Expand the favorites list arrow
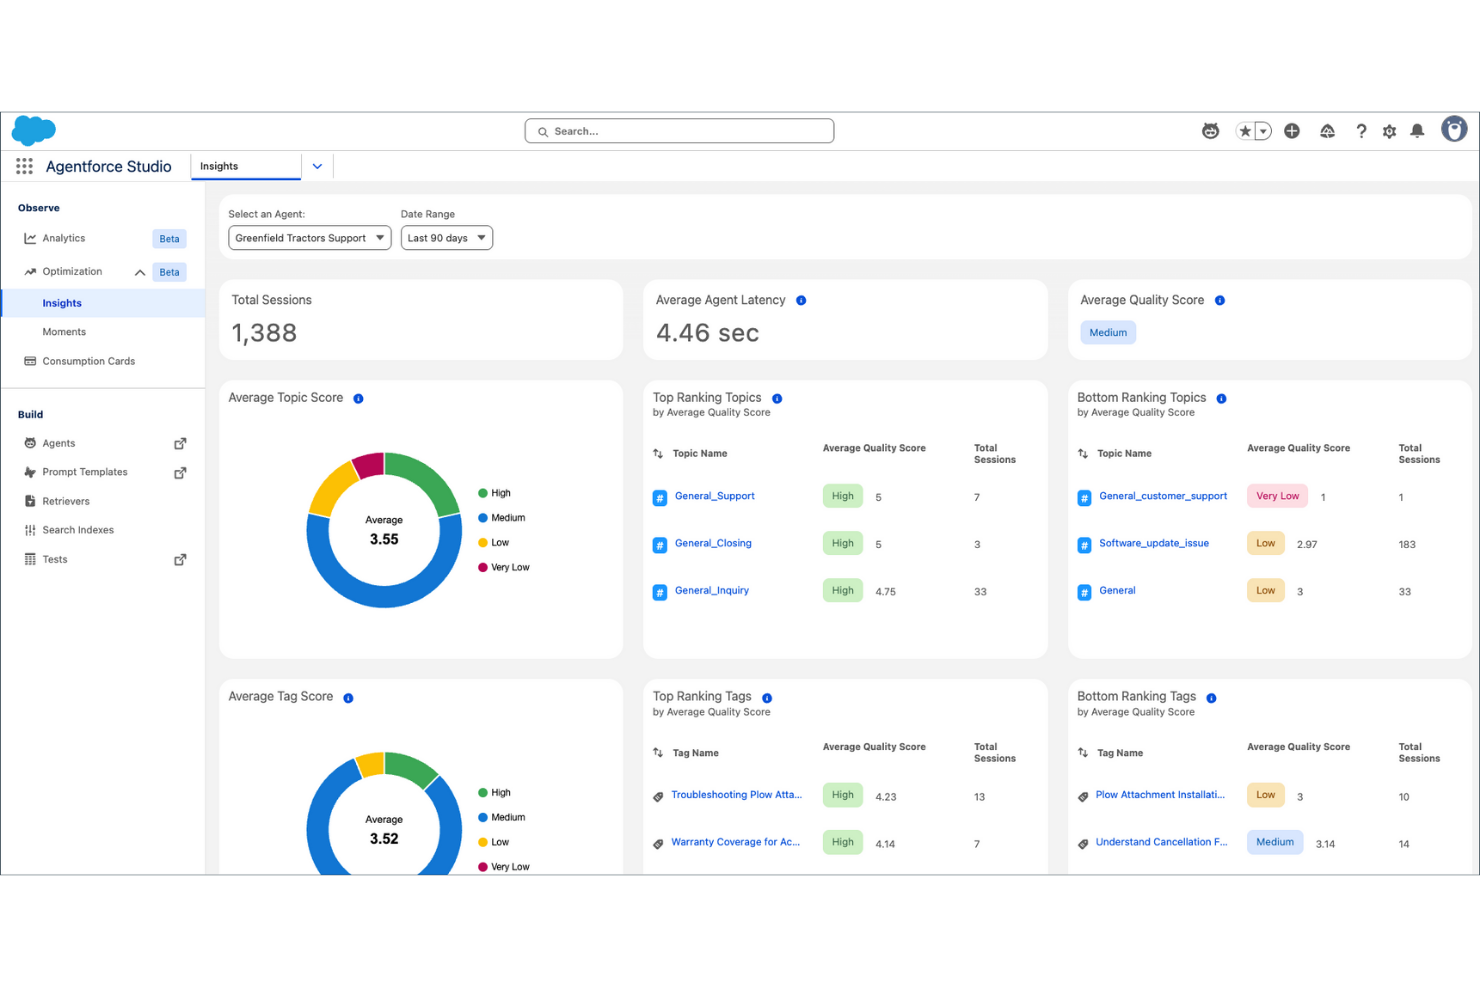1480x987 pixels. tap(1263, 130)
